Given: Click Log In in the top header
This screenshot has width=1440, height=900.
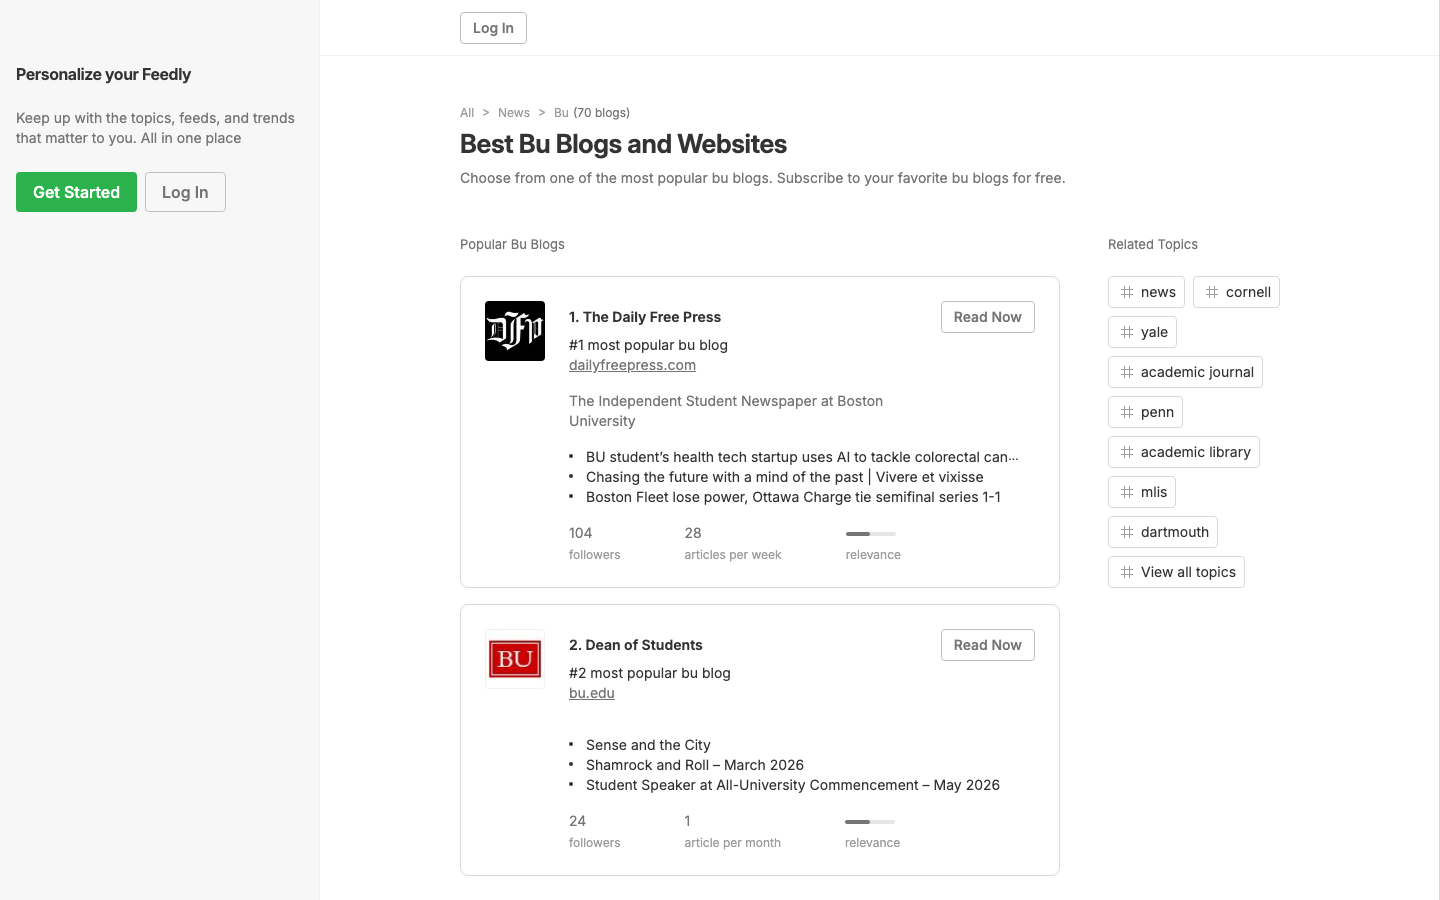Looking at the screenshot, I should point(493,28).
